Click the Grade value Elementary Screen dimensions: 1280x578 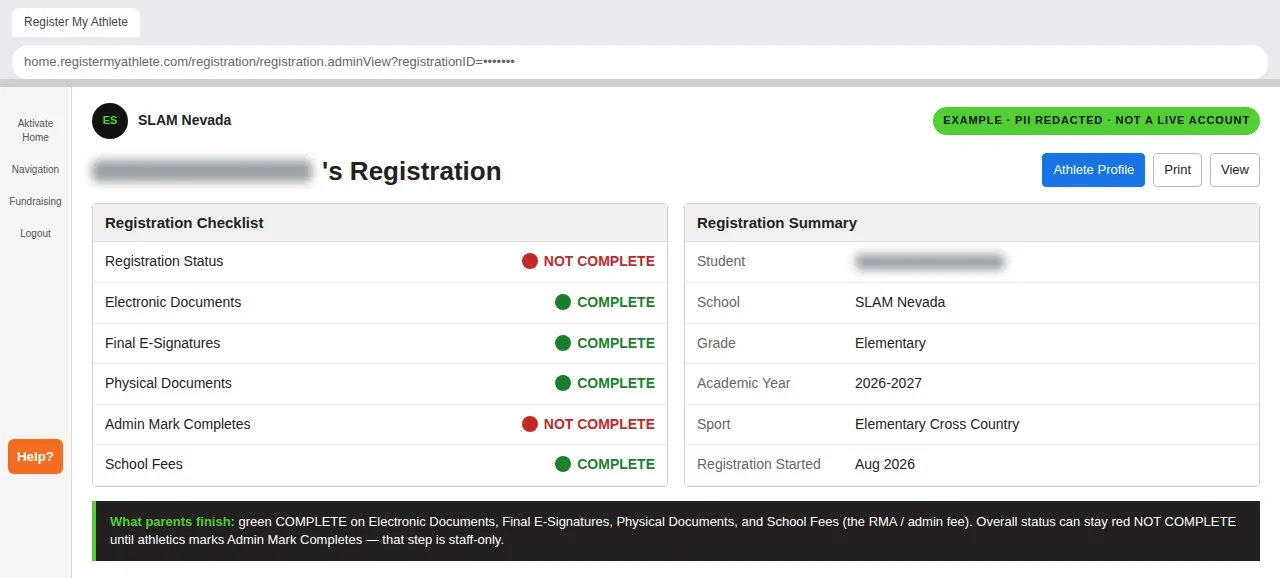(x=890, y=343)
